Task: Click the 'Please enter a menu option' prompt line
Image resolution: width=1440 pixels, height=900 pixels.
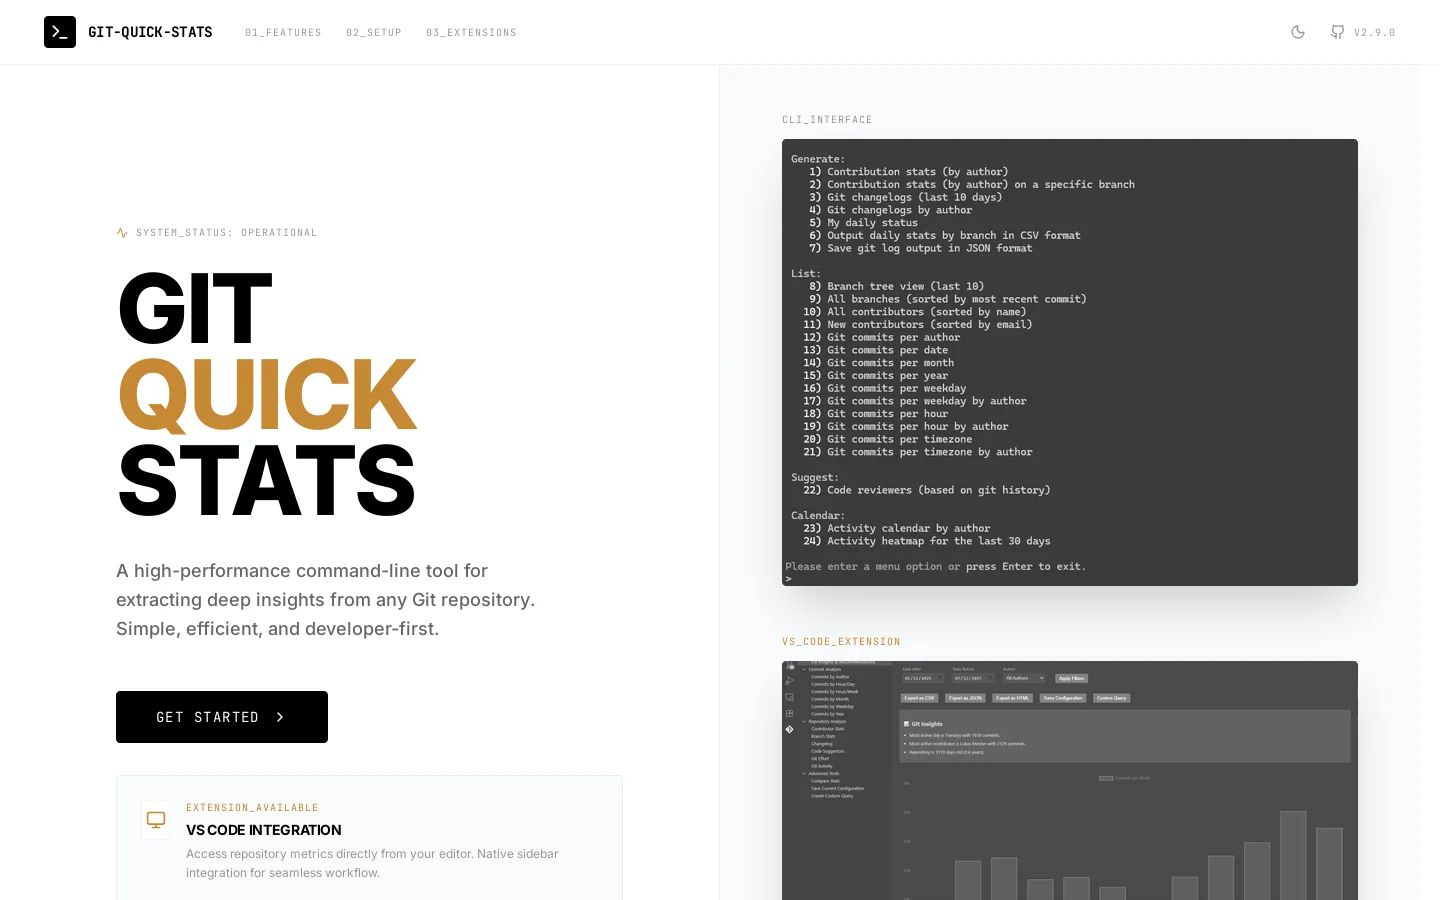Action: click(x=935, y=566)
